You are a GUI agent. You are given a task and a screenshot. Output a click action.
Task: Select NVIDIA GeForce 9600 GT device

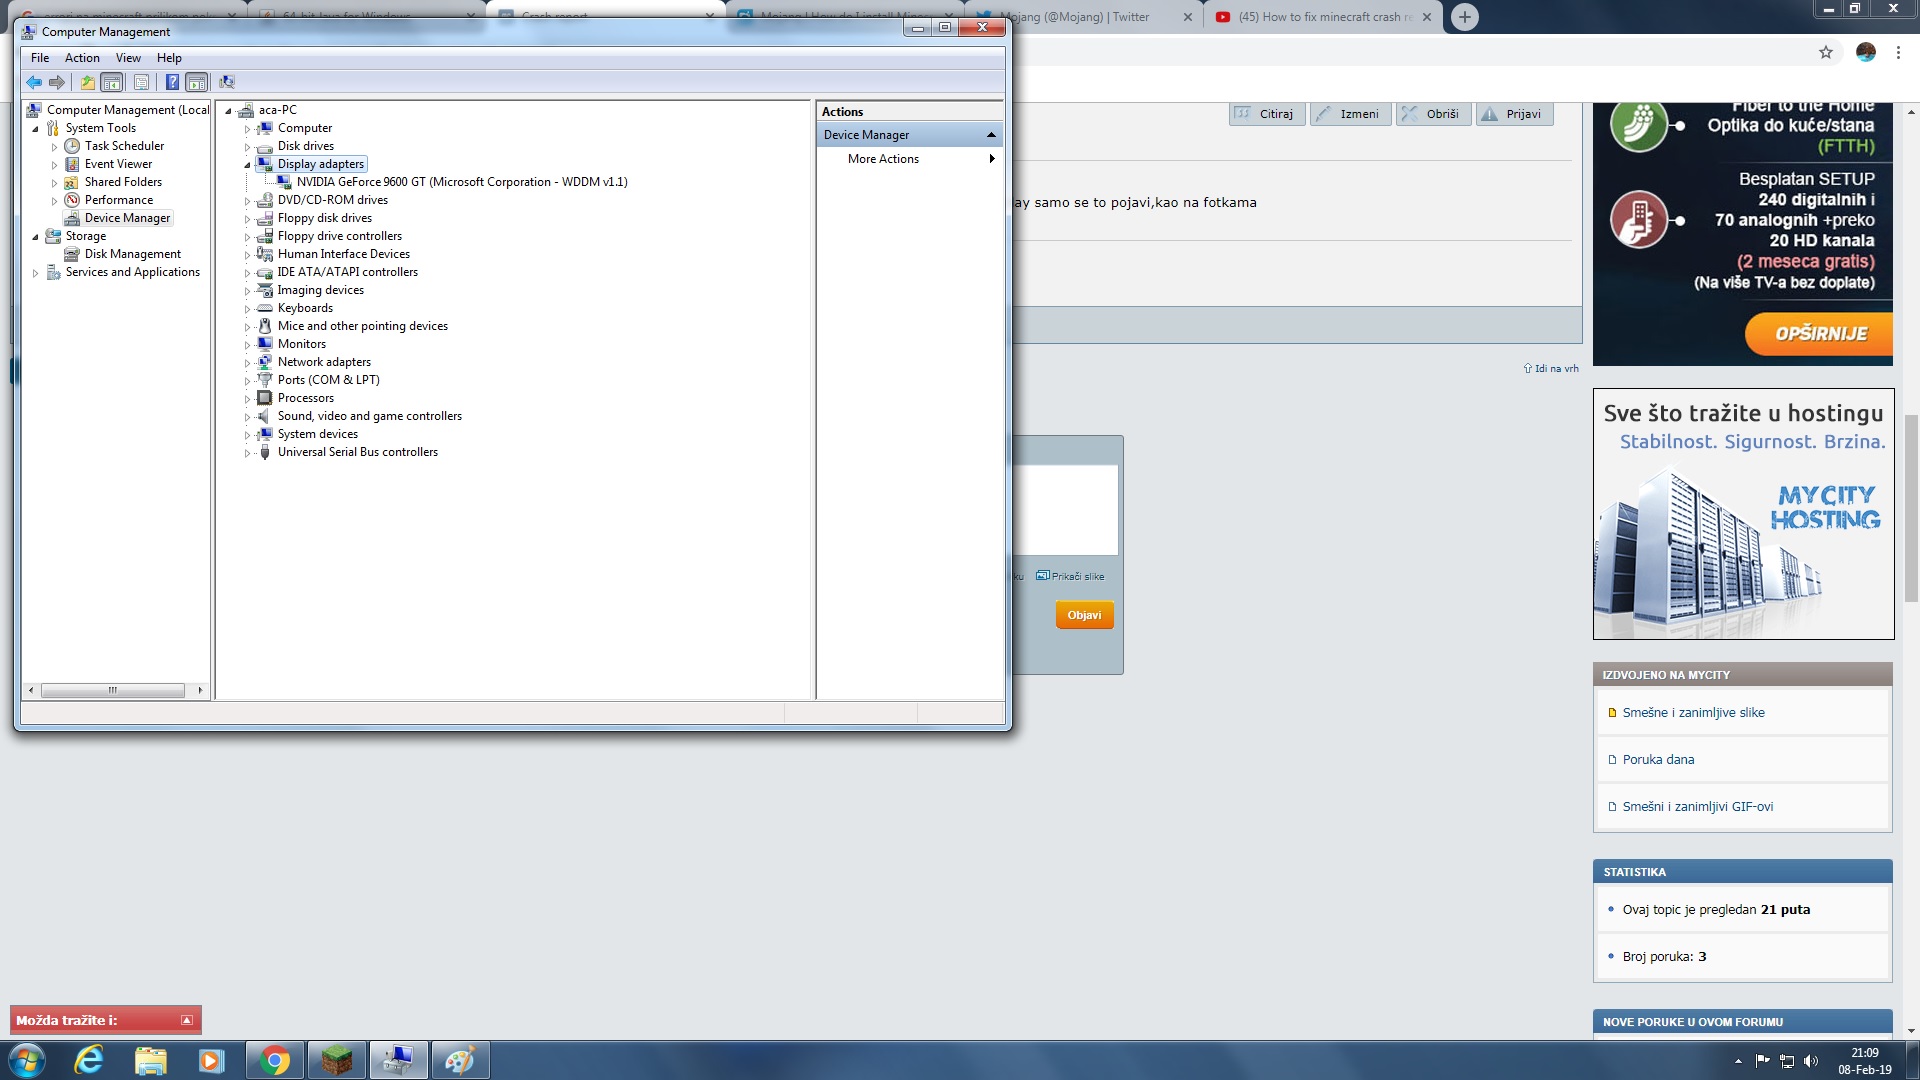click(462, 182)
